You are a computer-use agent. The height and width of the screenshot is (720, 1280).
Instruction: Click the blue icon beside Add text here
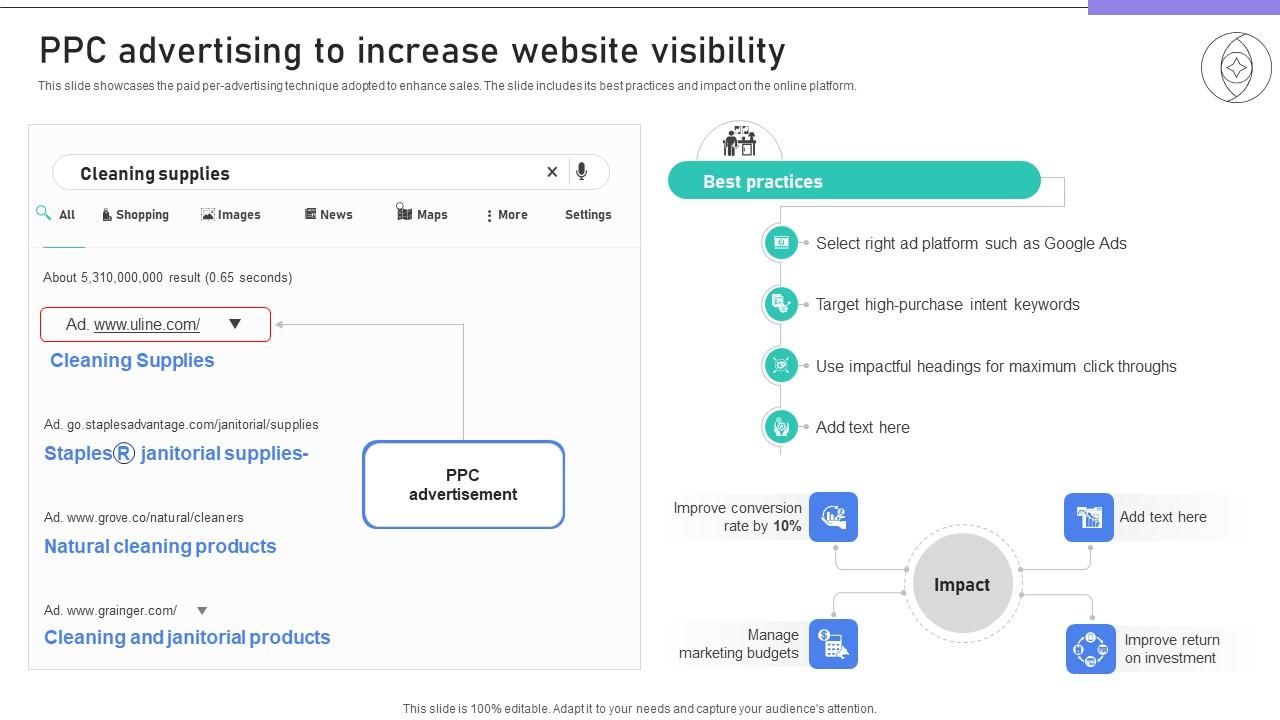click(x=1089, y=517)
